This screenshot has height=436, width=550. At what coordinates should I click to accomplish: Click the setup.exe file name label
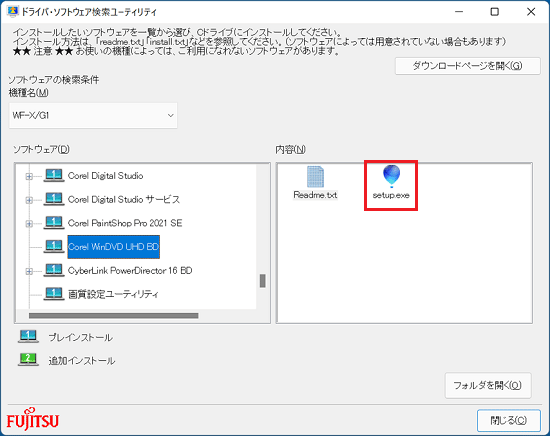pyautogui.click(x=391, y=195)
